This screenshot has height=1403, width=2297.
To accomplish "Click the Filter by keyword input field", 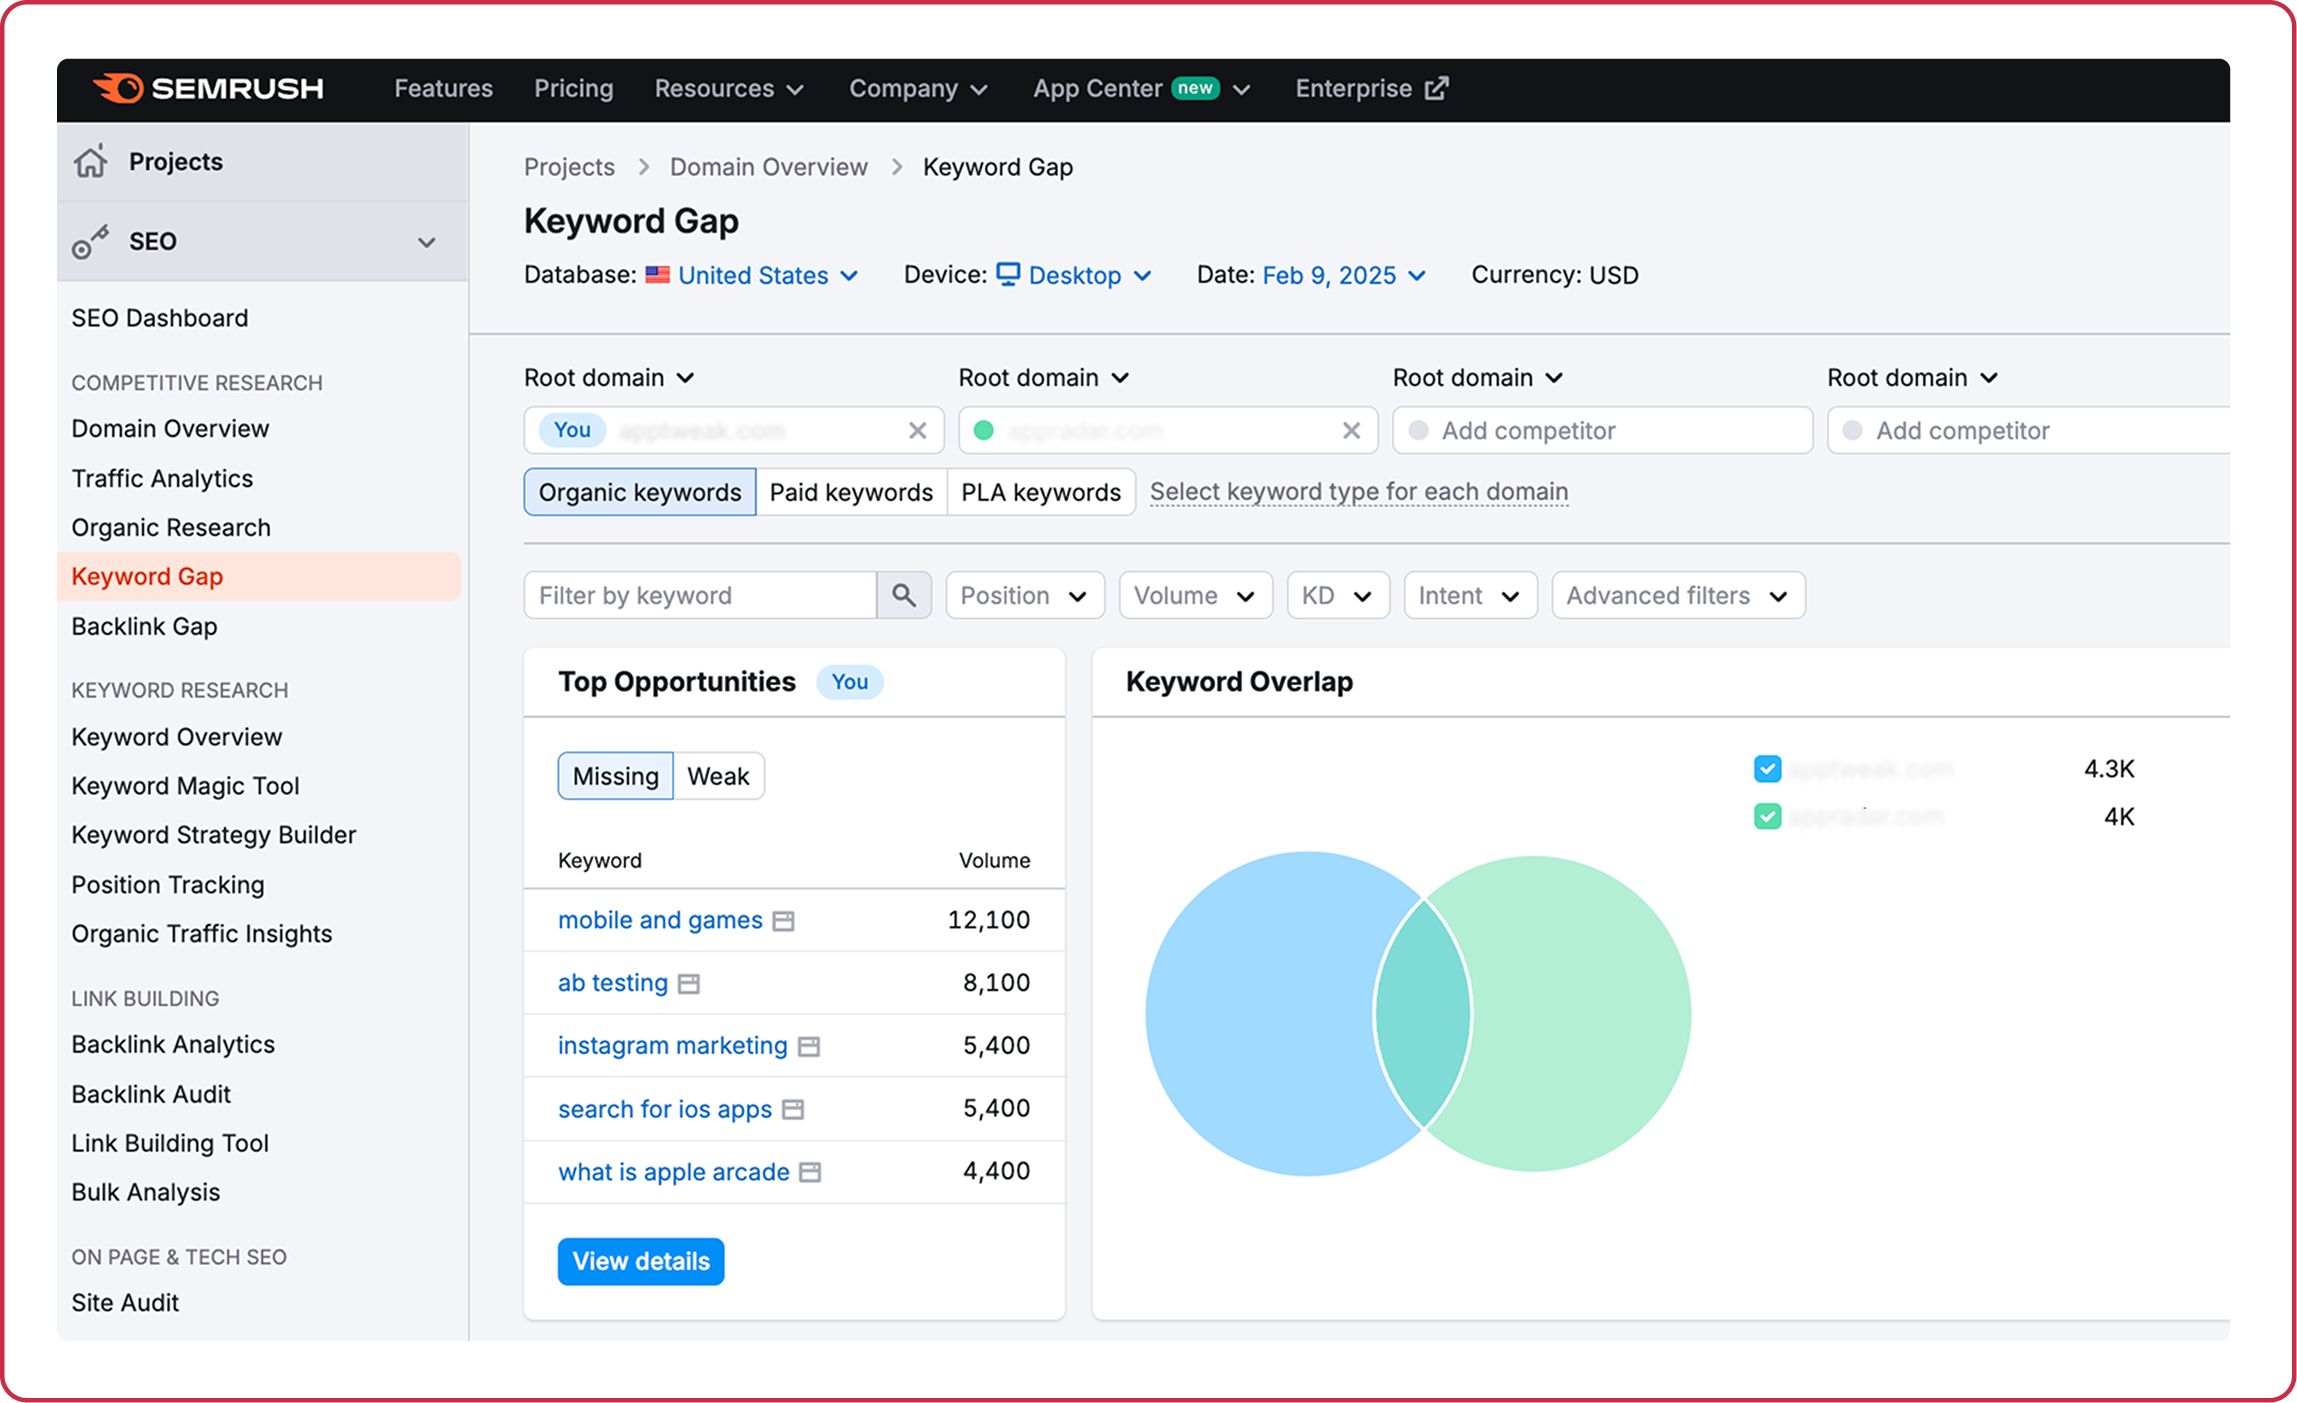I will coord(700,596).
